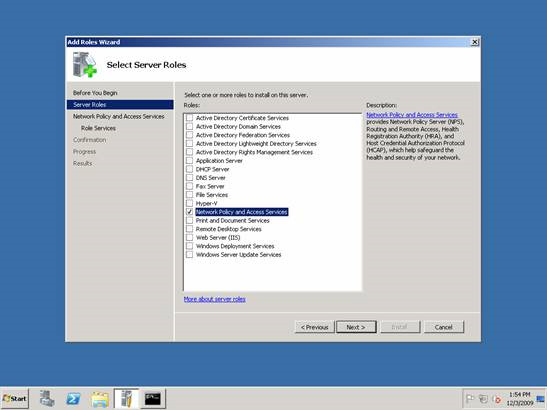Select the Hyper-V role label
Screen dimensions: 547x410
pyautogui.click(x=207, y=203)
